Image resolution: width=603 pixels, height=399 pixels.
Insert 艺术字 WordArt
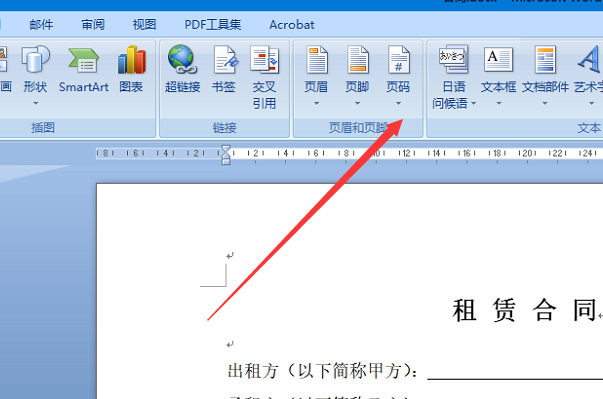click(588, 70)
